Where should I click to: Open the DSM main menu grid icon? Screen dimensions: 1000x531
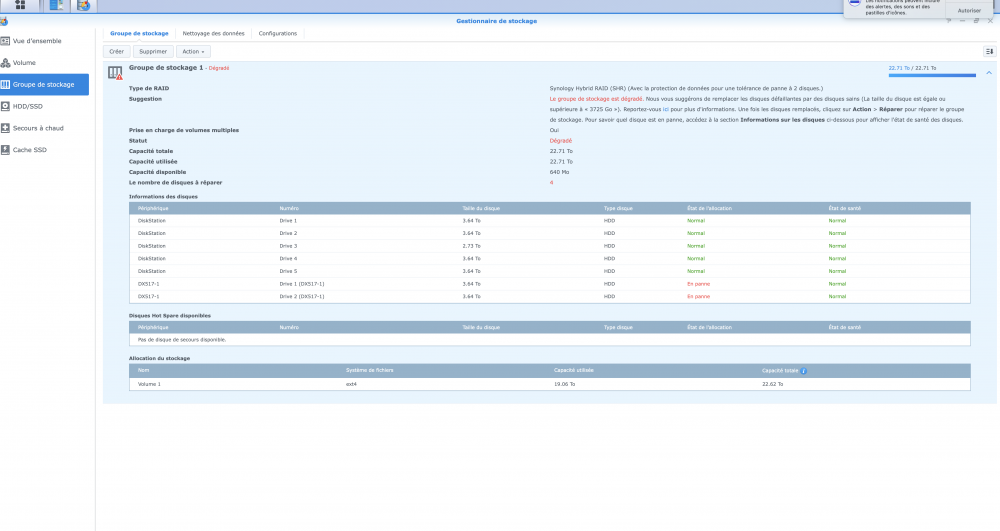coord(20,5)
